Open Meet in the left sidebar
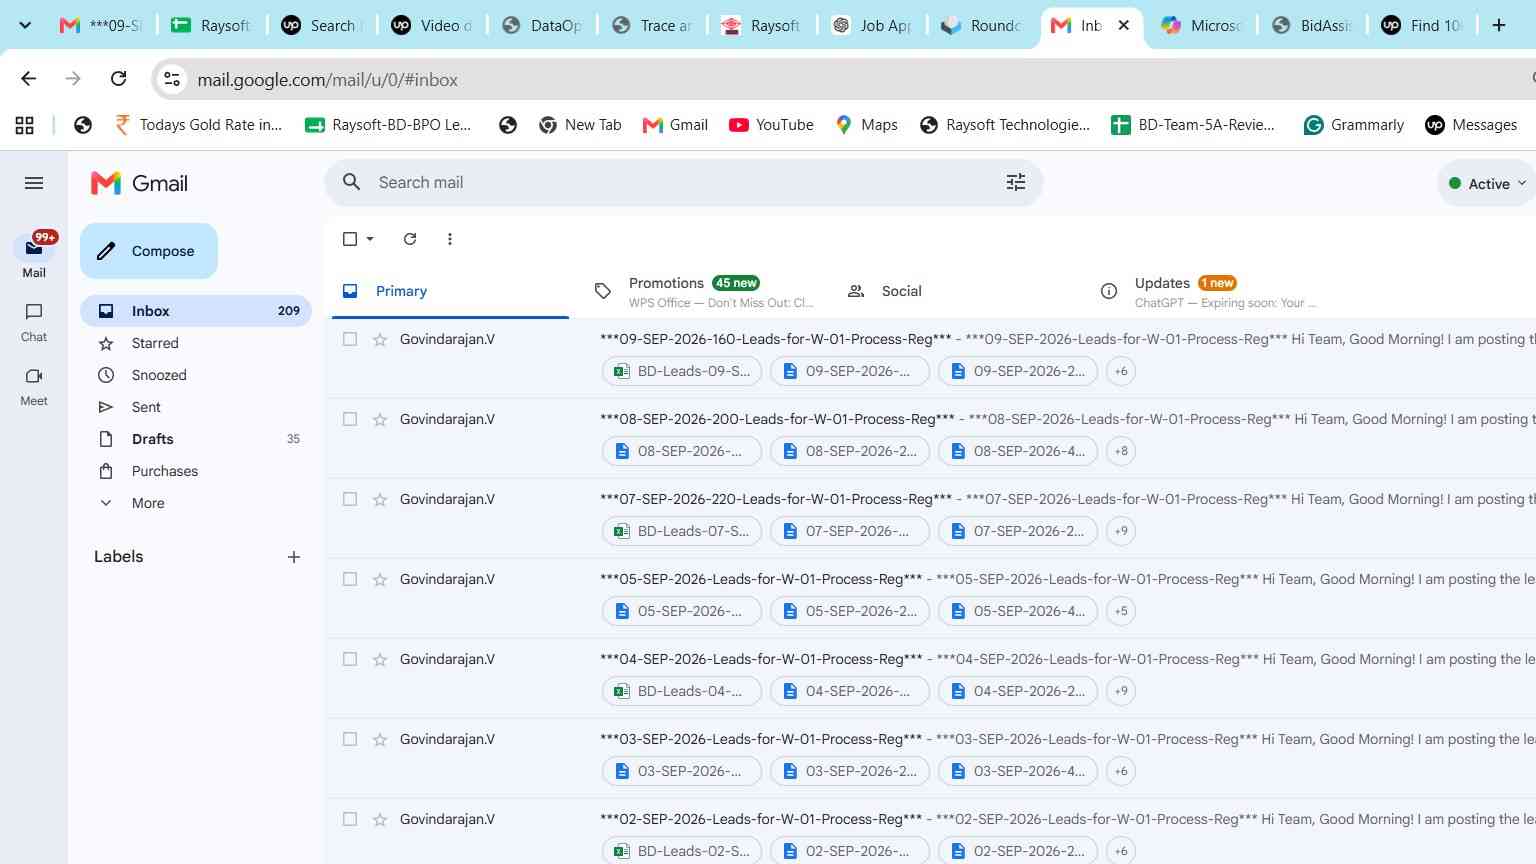This screenshot has height=864, width=1536. (x=34, y=386)
